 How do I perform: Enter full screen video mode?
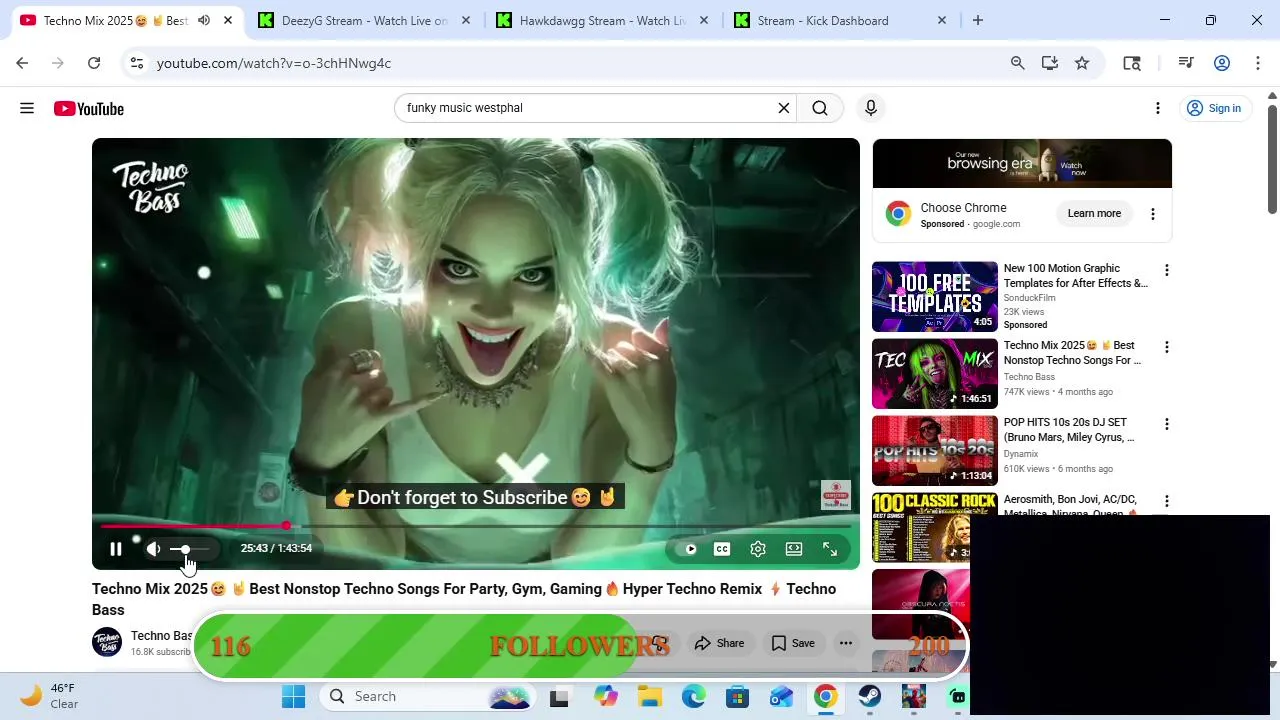click(x=830, y=549)
